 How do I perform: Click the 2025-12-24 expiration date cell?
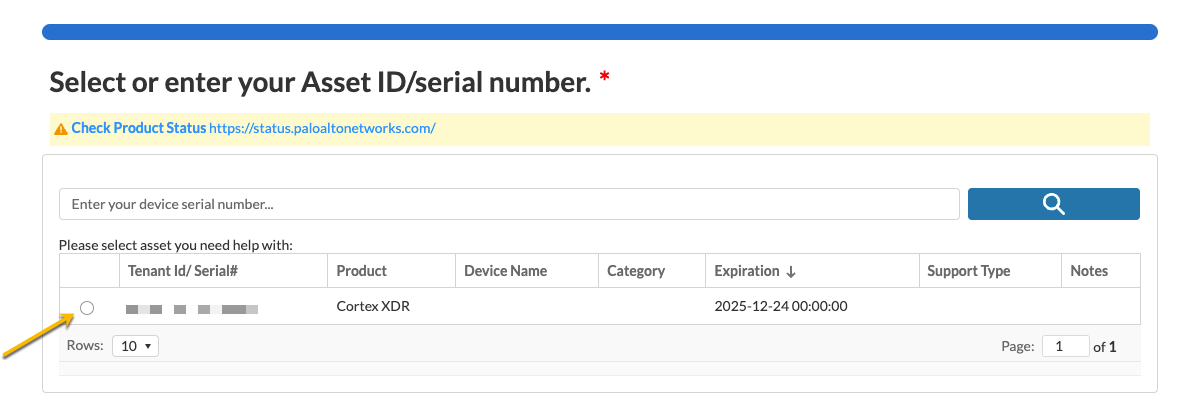pyautogui.click(x=780, y=306)
